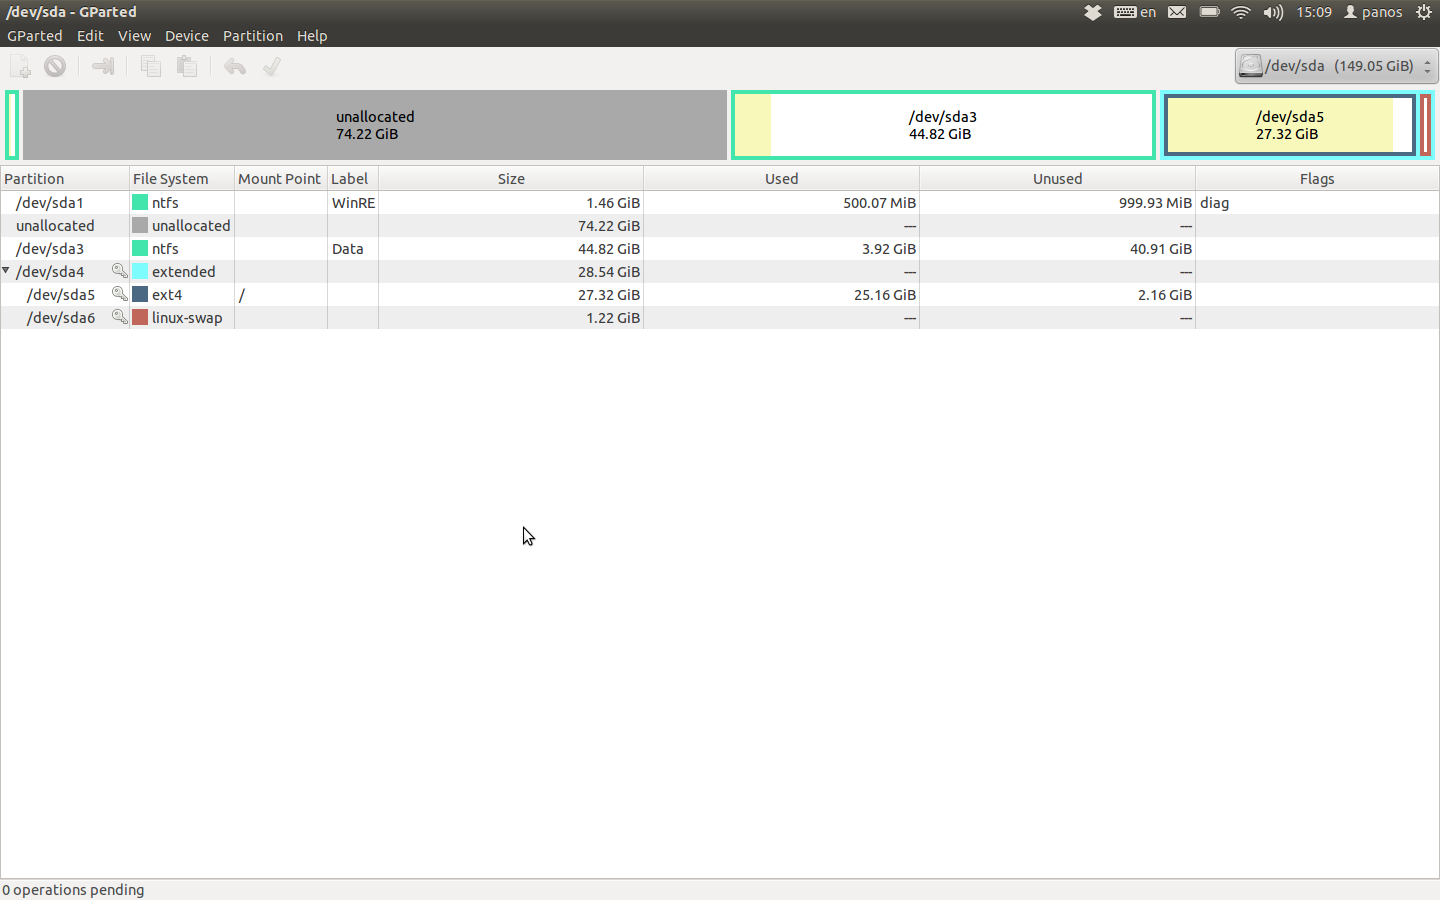The height and width of the screenshot is (900, 1440).
Task: Click the red linux-swap color swatch
Action: point(140,317)
